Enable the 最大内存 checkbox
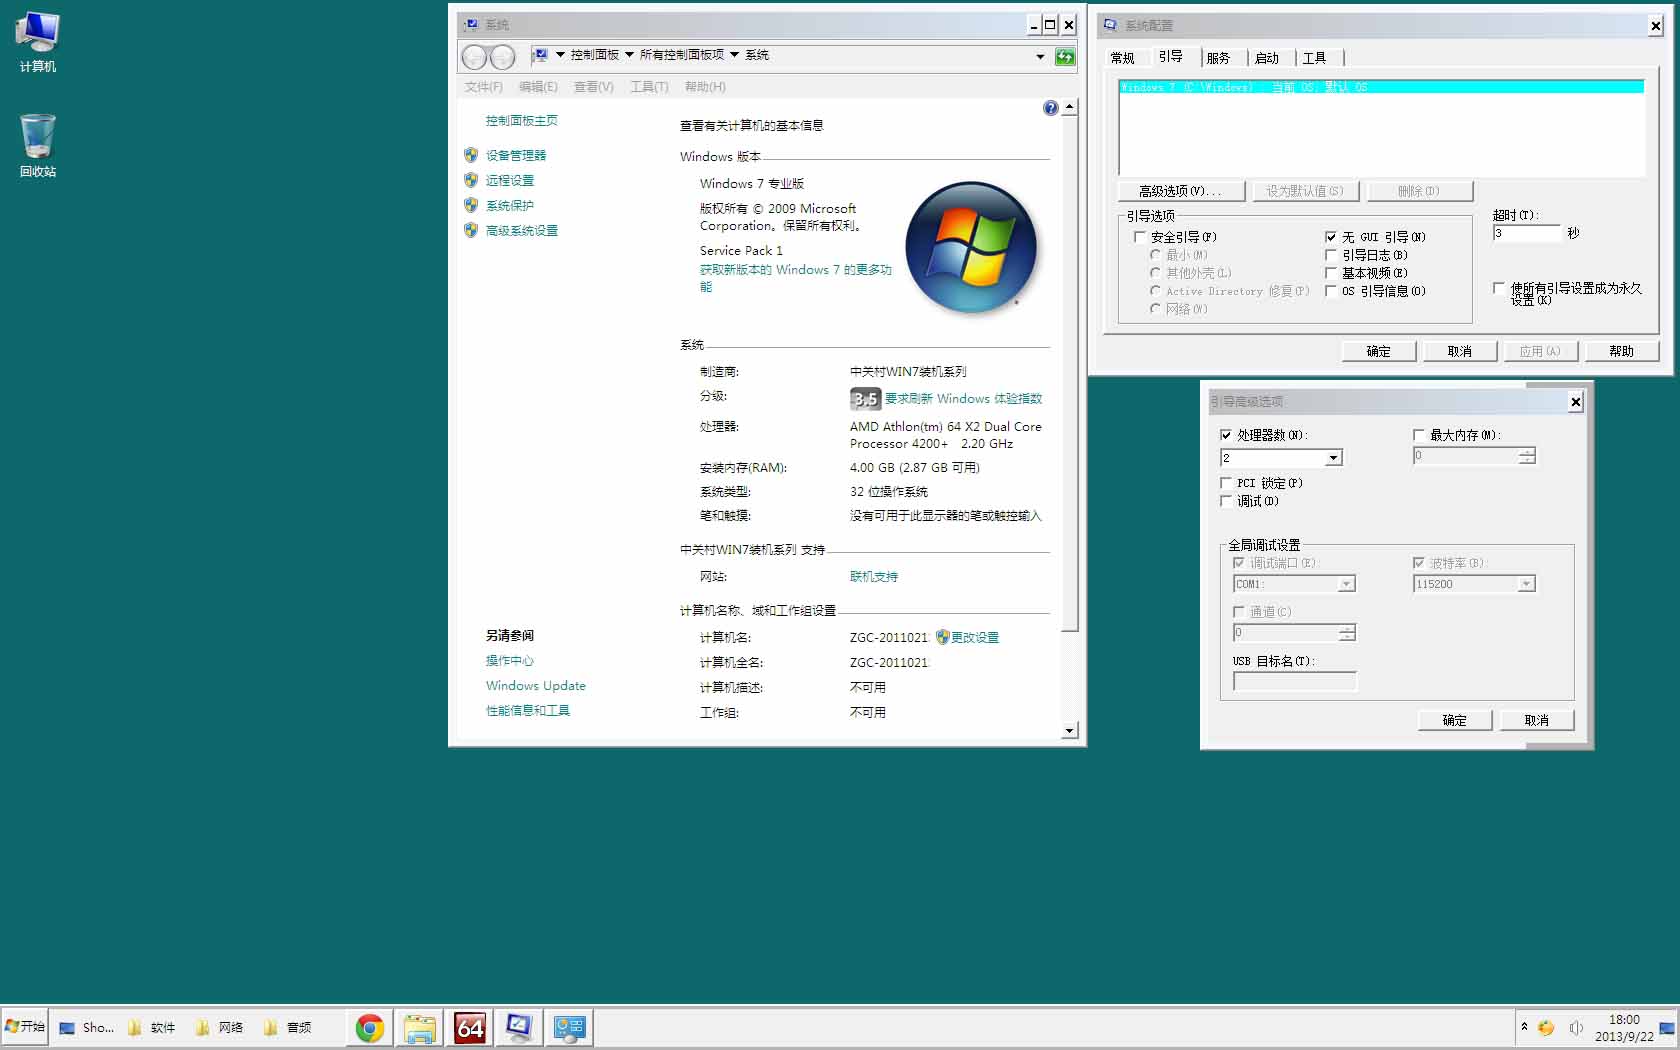1680x1050 pixels. 1419,435
